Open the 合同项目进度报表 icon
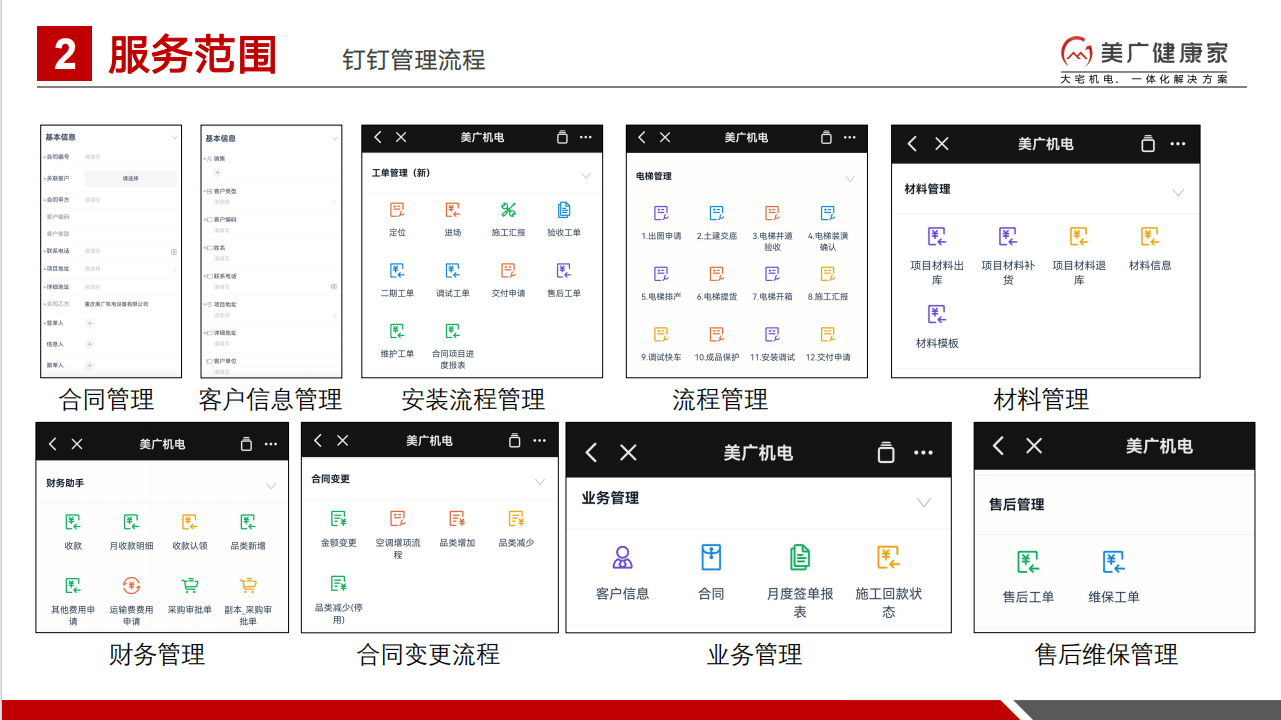 [x=453, y=331]
